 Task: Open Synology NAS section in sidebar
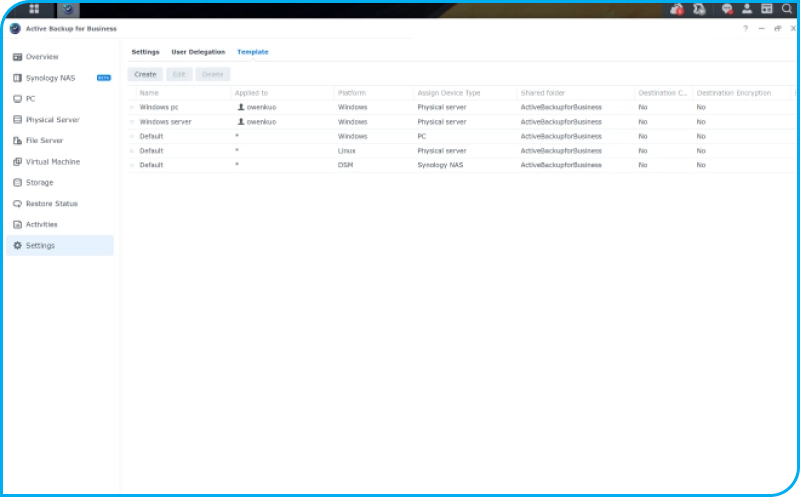point(60,78)
